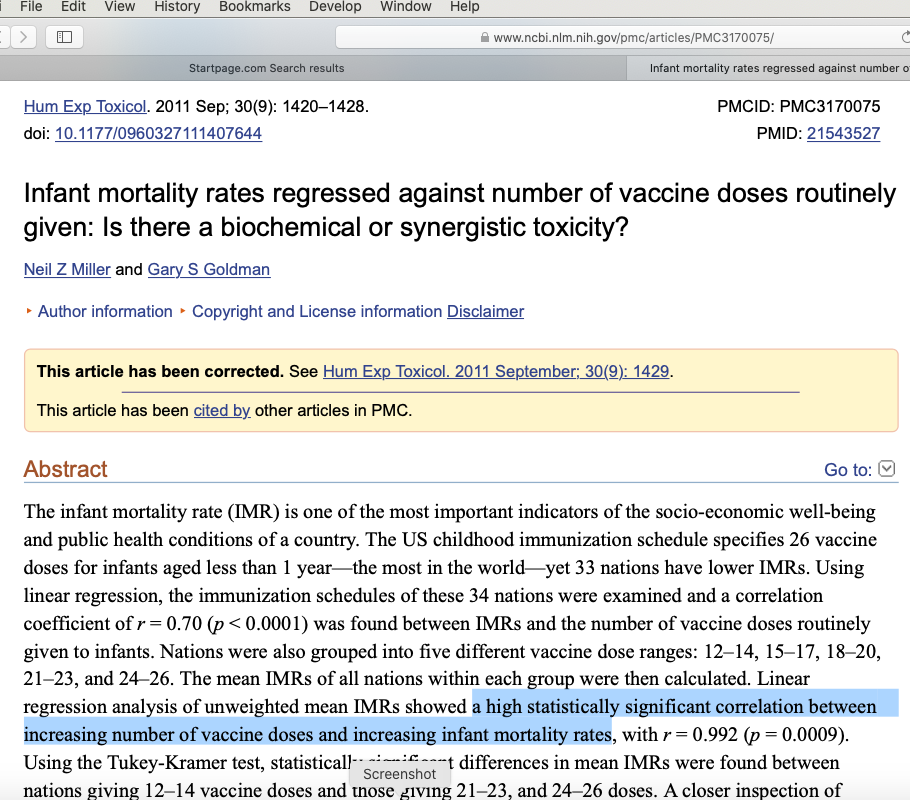Open the Hum Exp Toxicol journal link

pos(85,107)
